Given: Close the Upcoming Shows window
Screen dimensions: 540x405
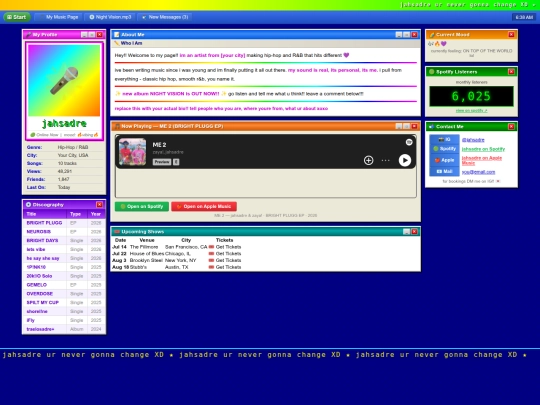Looking at the screenshot, I should click(414, 231).
